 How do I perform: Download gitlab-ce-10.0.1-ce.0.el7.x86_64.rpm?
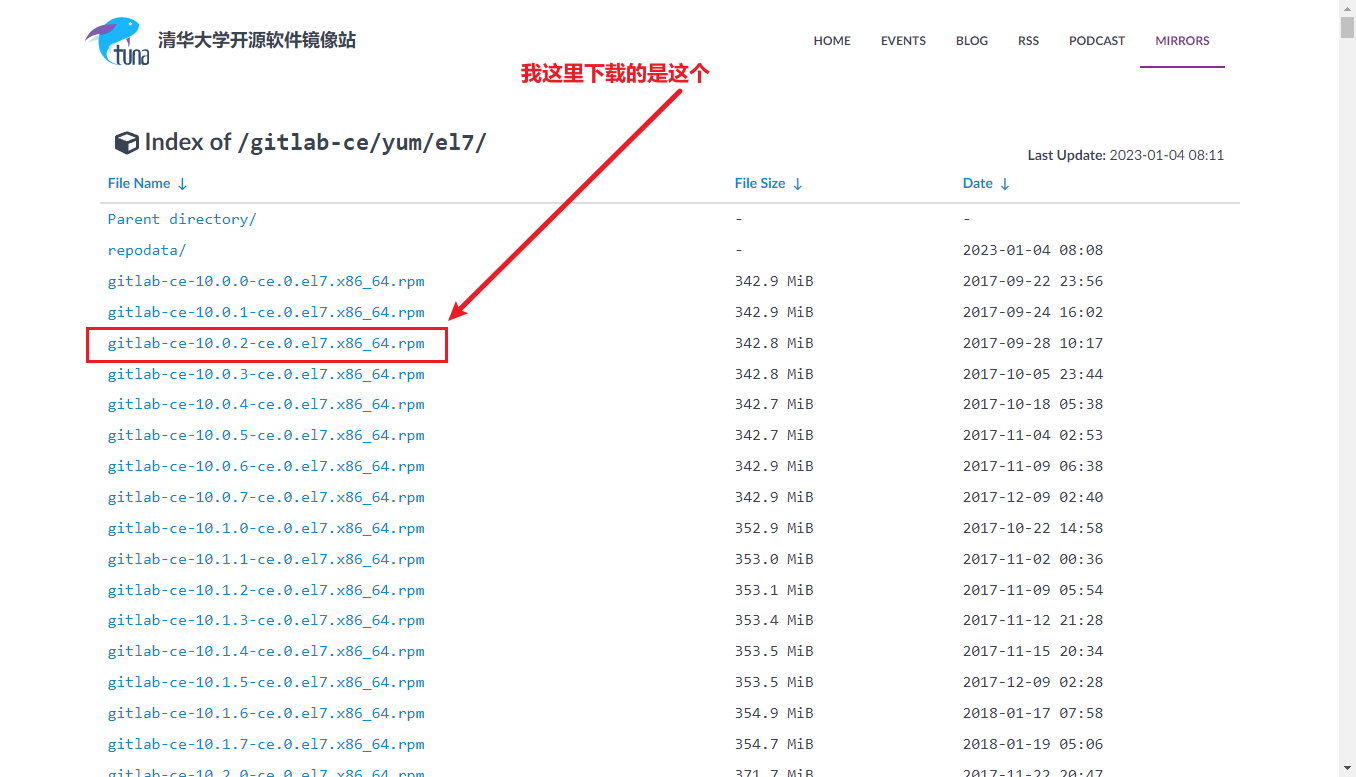click(266, 312)
